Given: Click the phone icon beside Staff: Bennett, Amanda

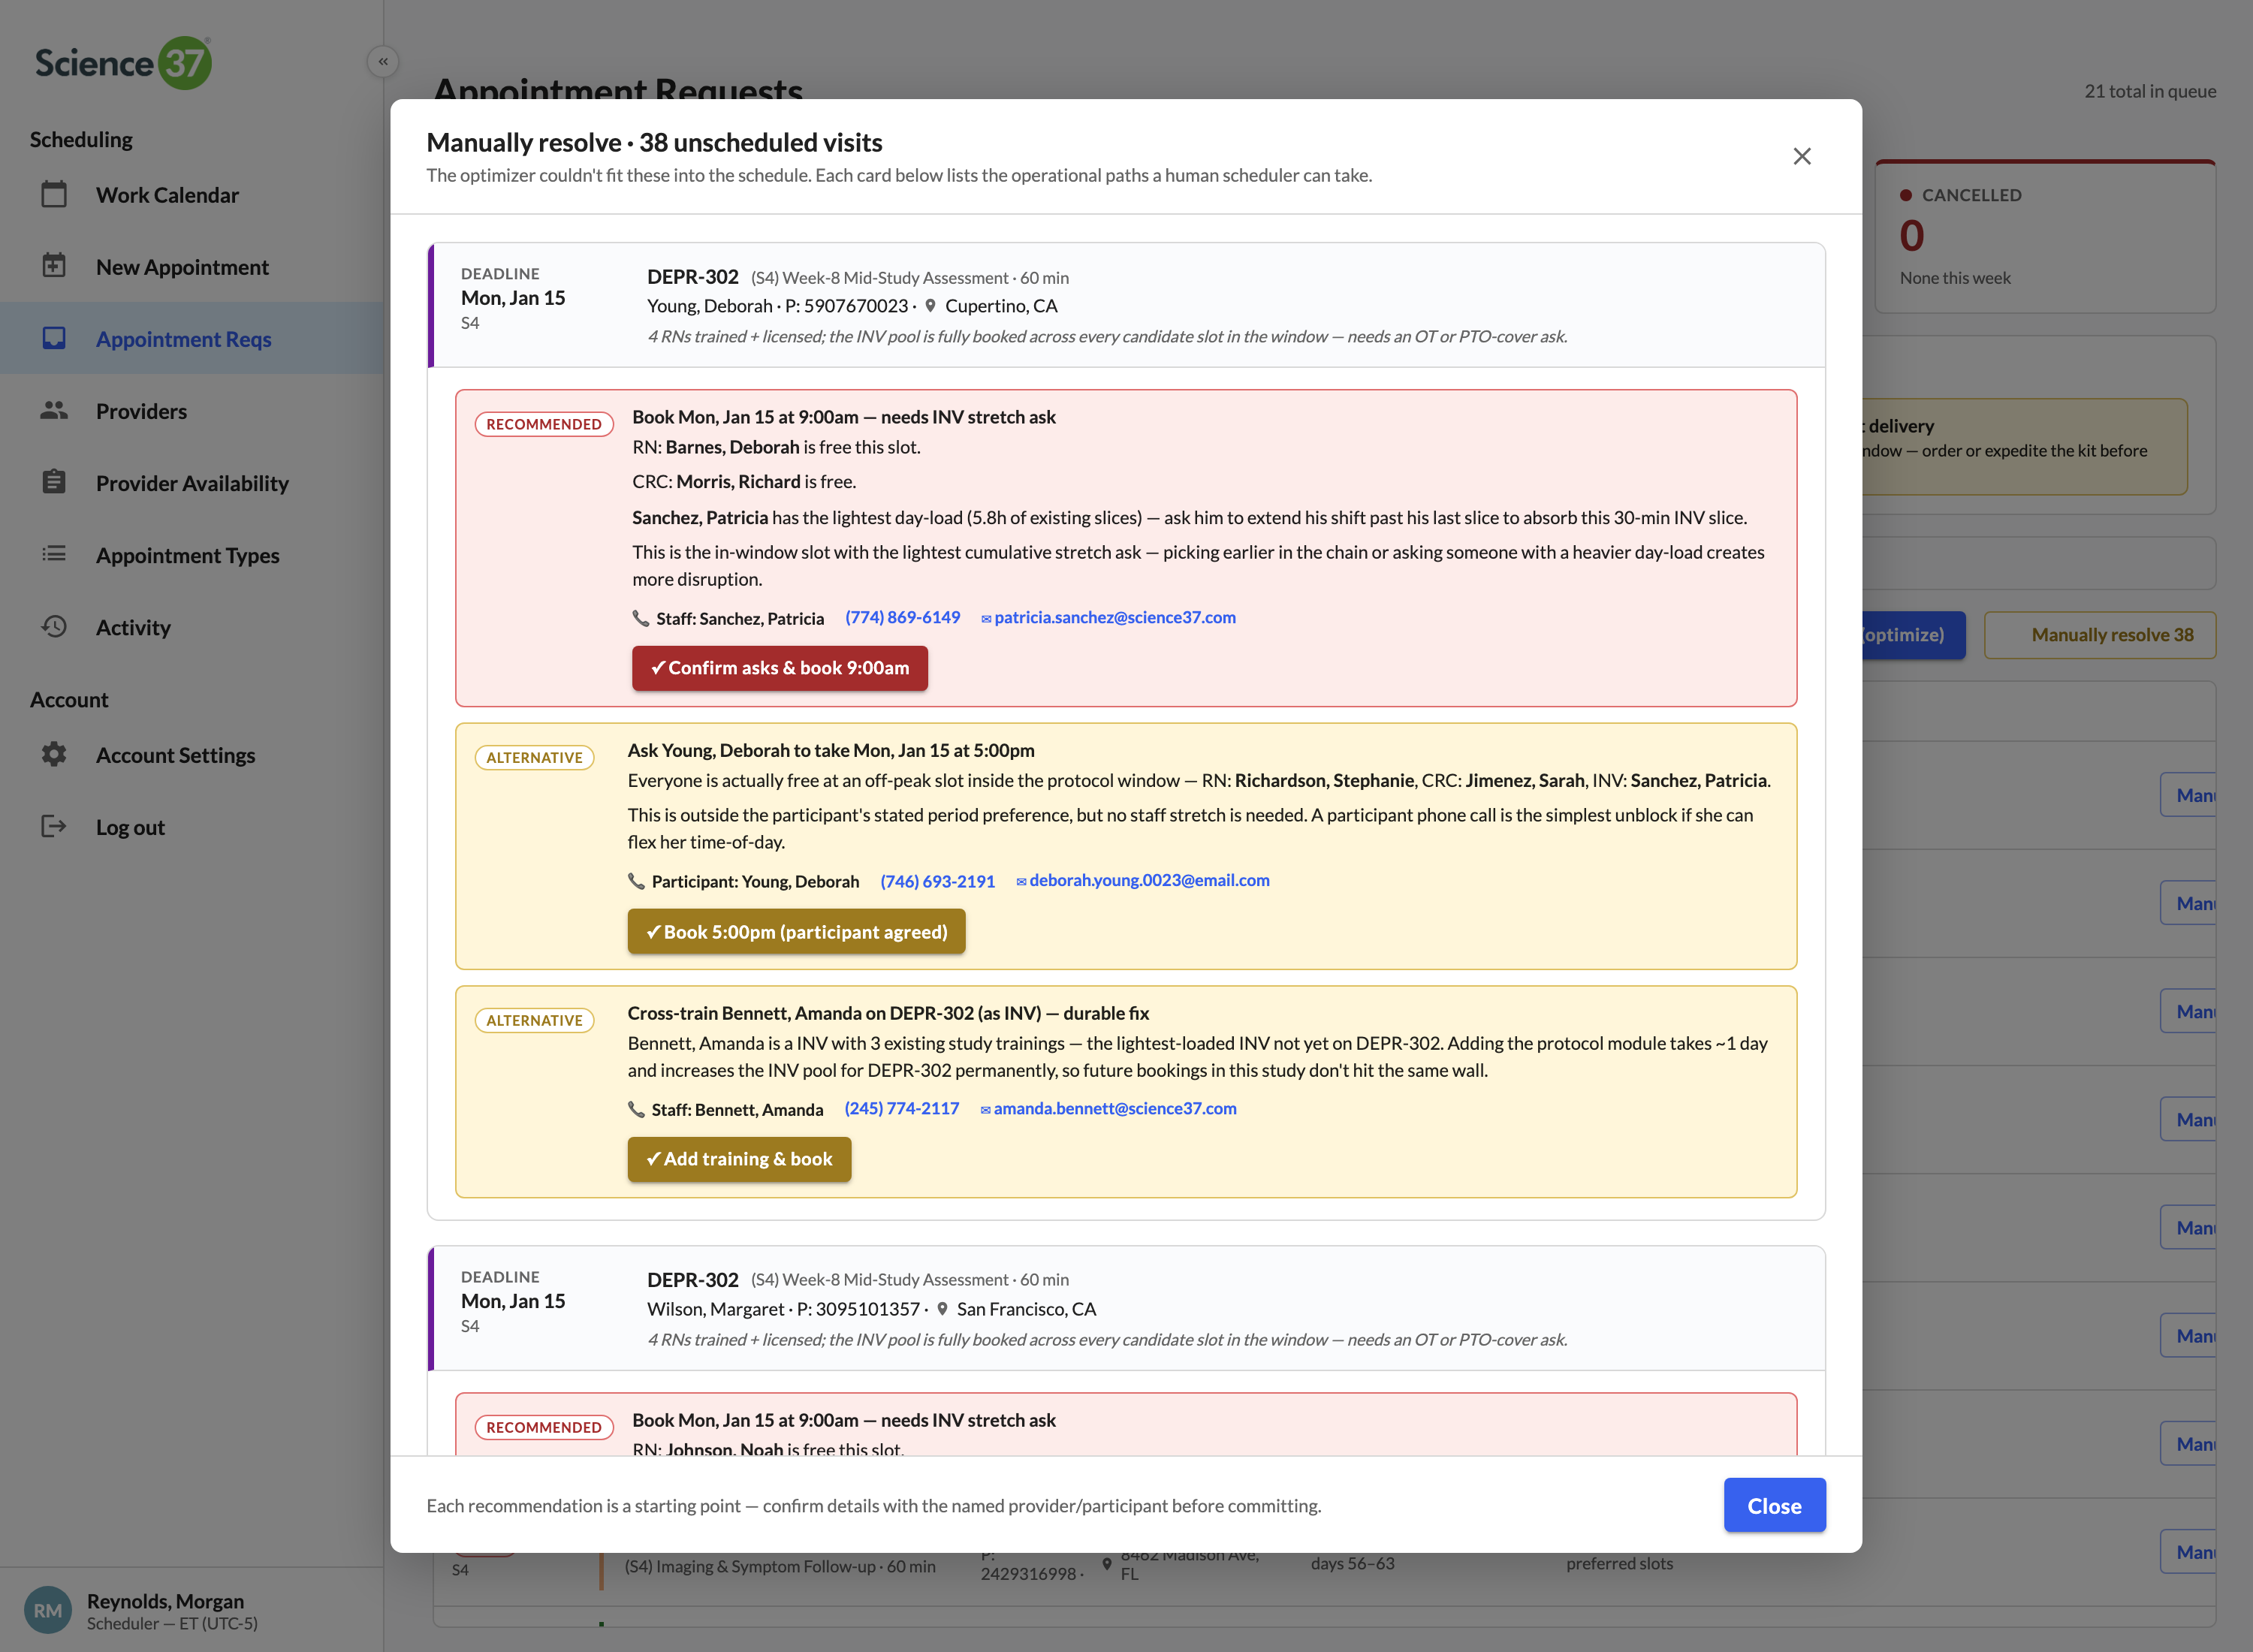Looking at the screenshot, I should point(636,1109).
